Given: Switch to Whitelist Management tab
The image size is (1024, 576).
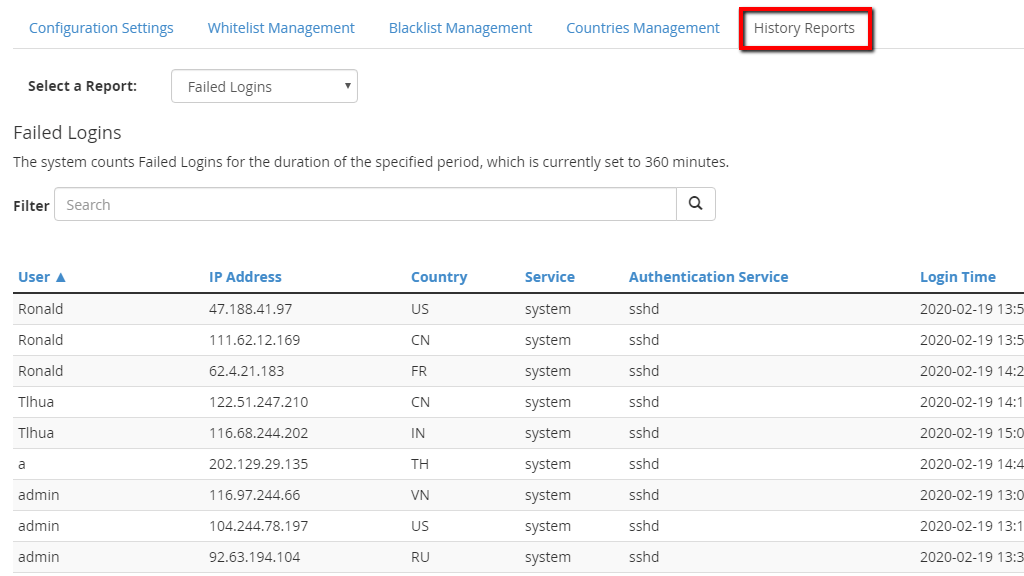Looking at the screenshot, I should pyautogui.click(x=281, y=28).
